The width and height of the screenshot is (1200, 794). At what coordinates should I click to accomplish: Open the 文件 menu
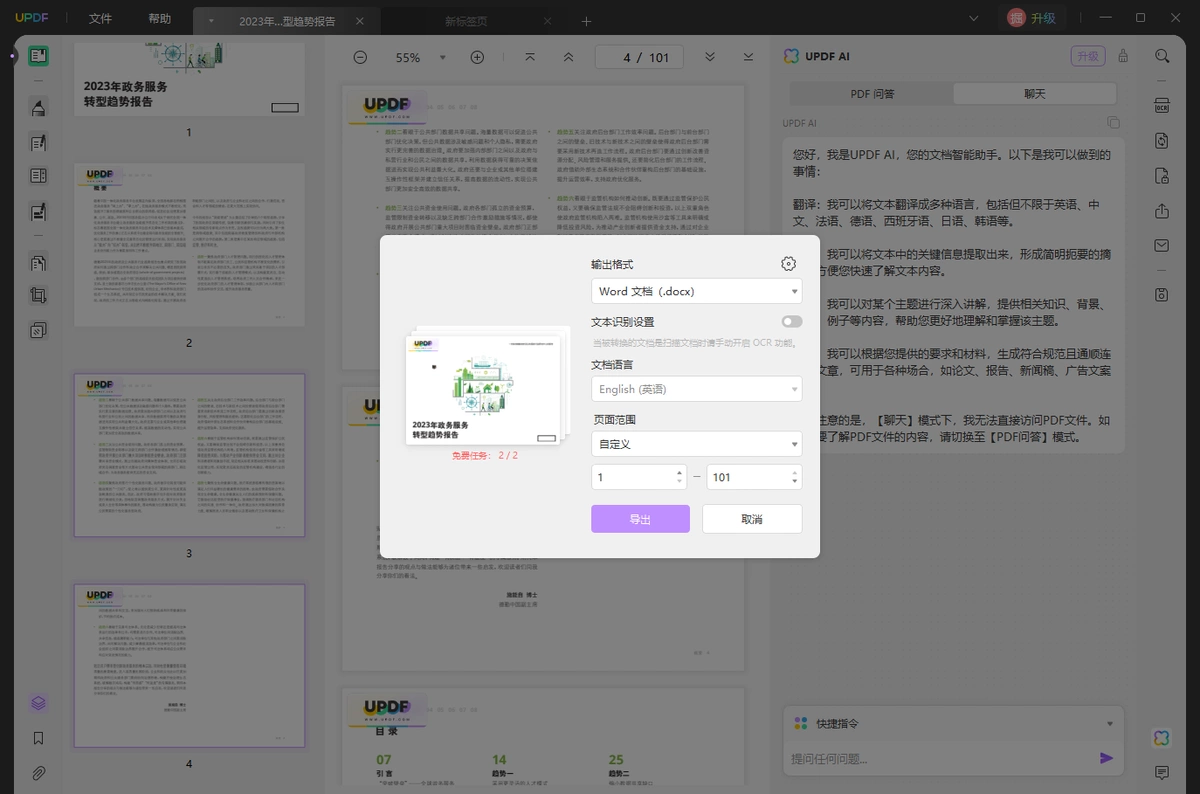coord(100,19)
